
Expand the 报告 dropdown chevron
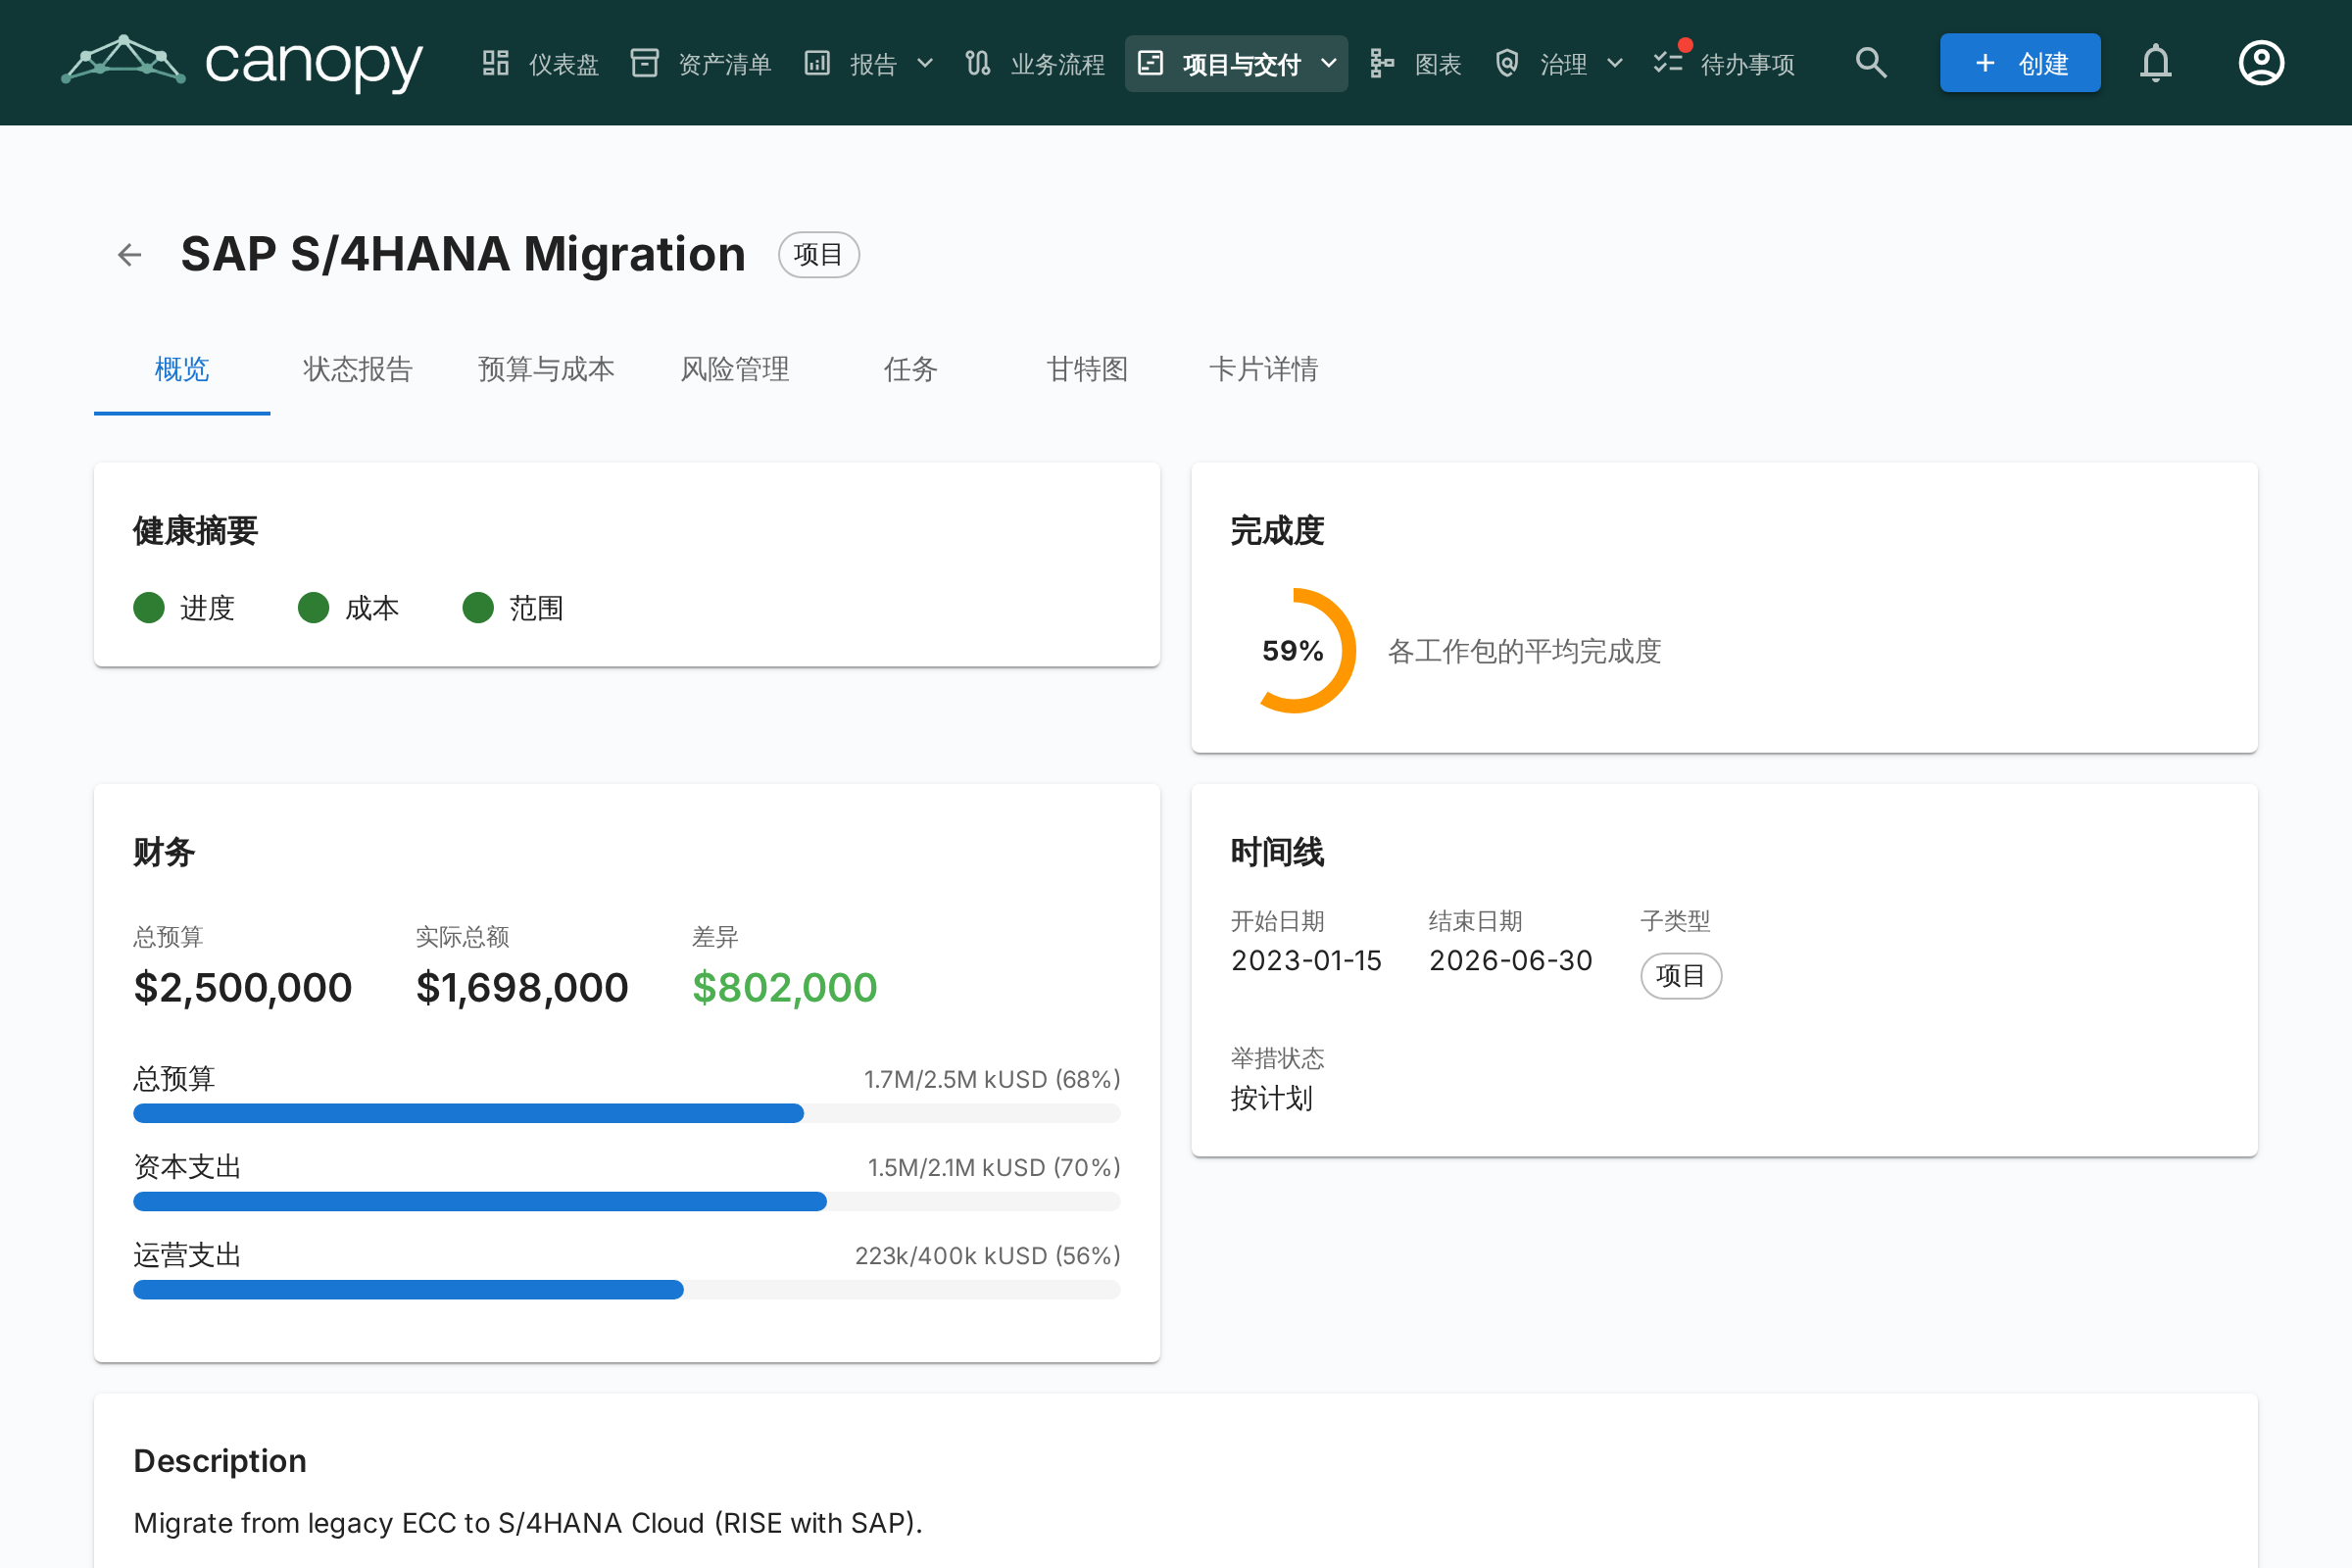925,64
